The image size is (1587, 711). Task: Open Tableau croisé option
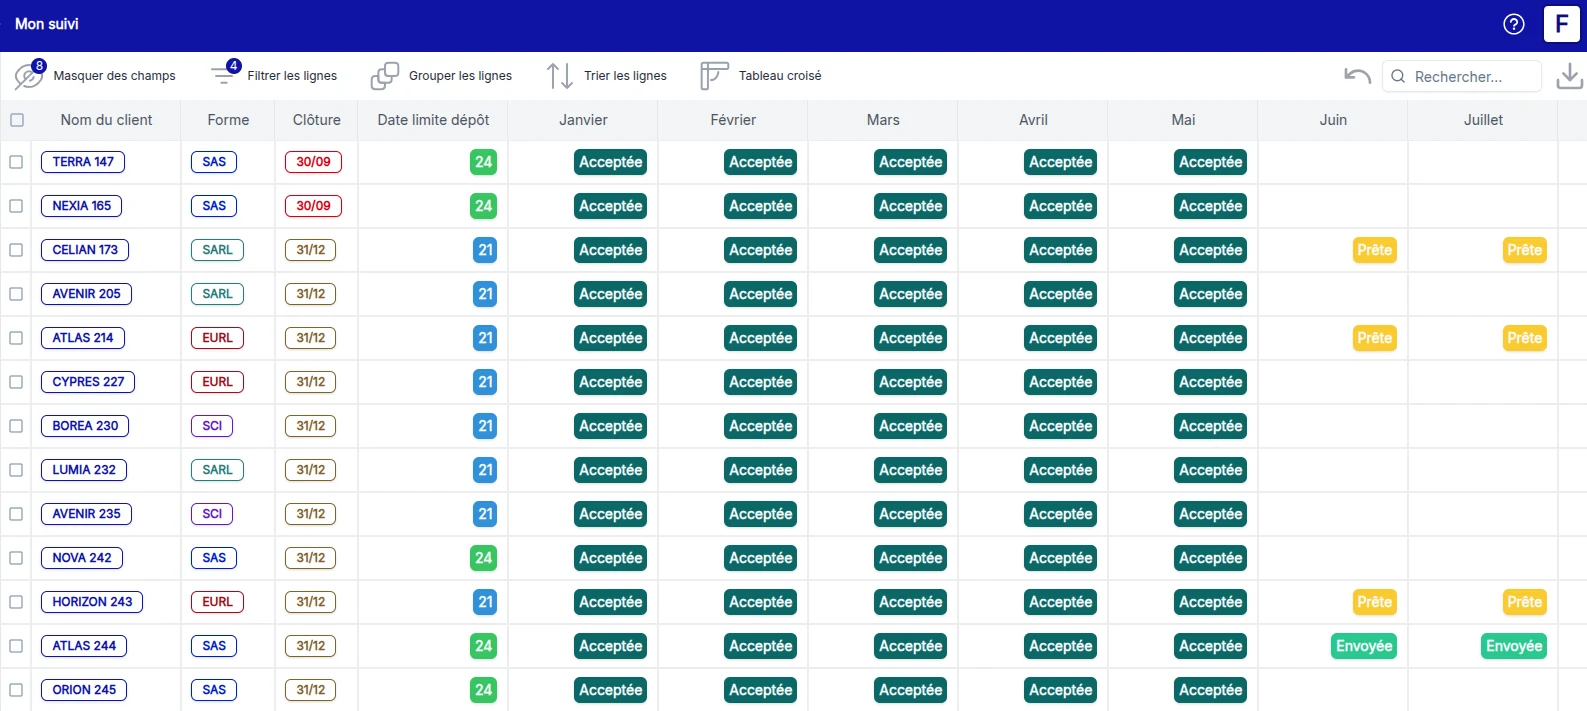click(x=780, y=76)
